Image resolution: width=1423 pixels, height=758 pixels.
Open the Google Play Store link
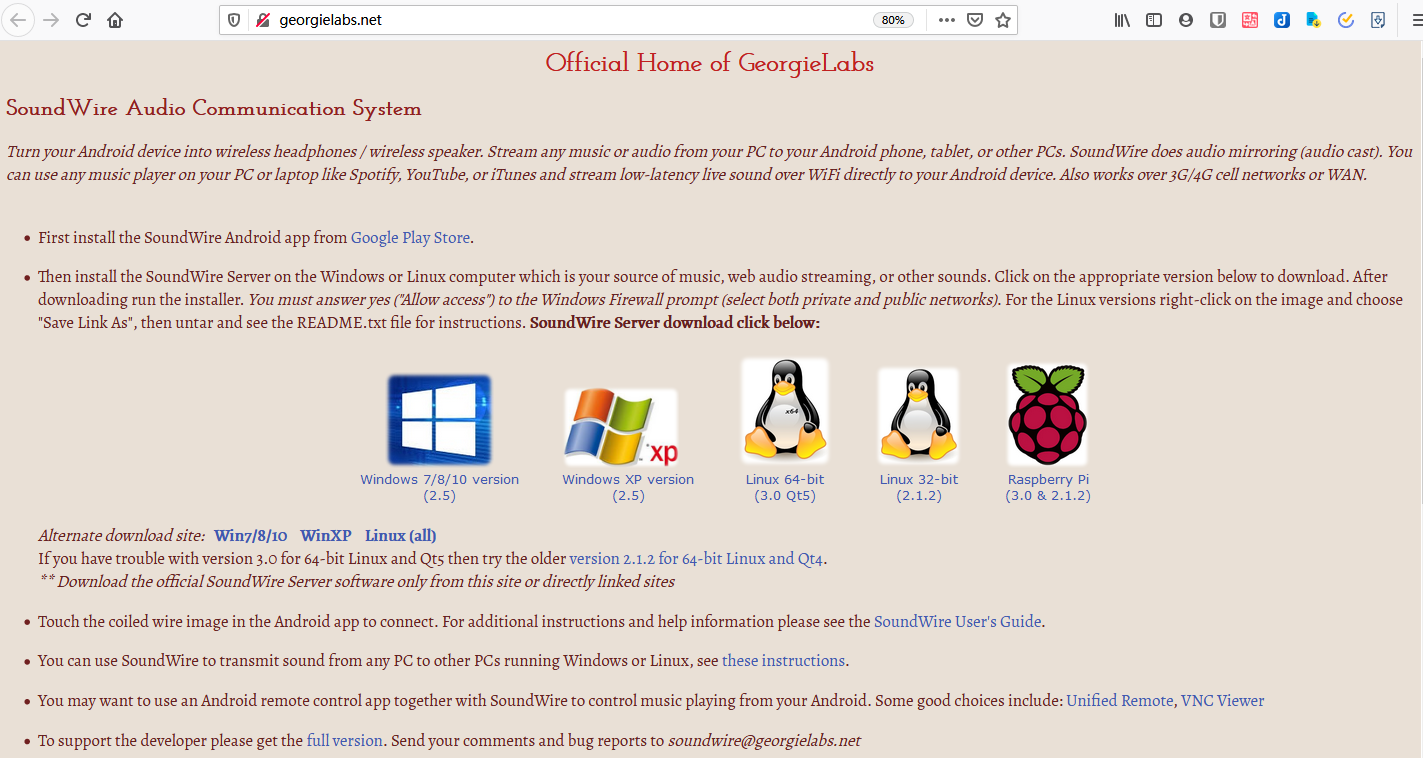410,238
